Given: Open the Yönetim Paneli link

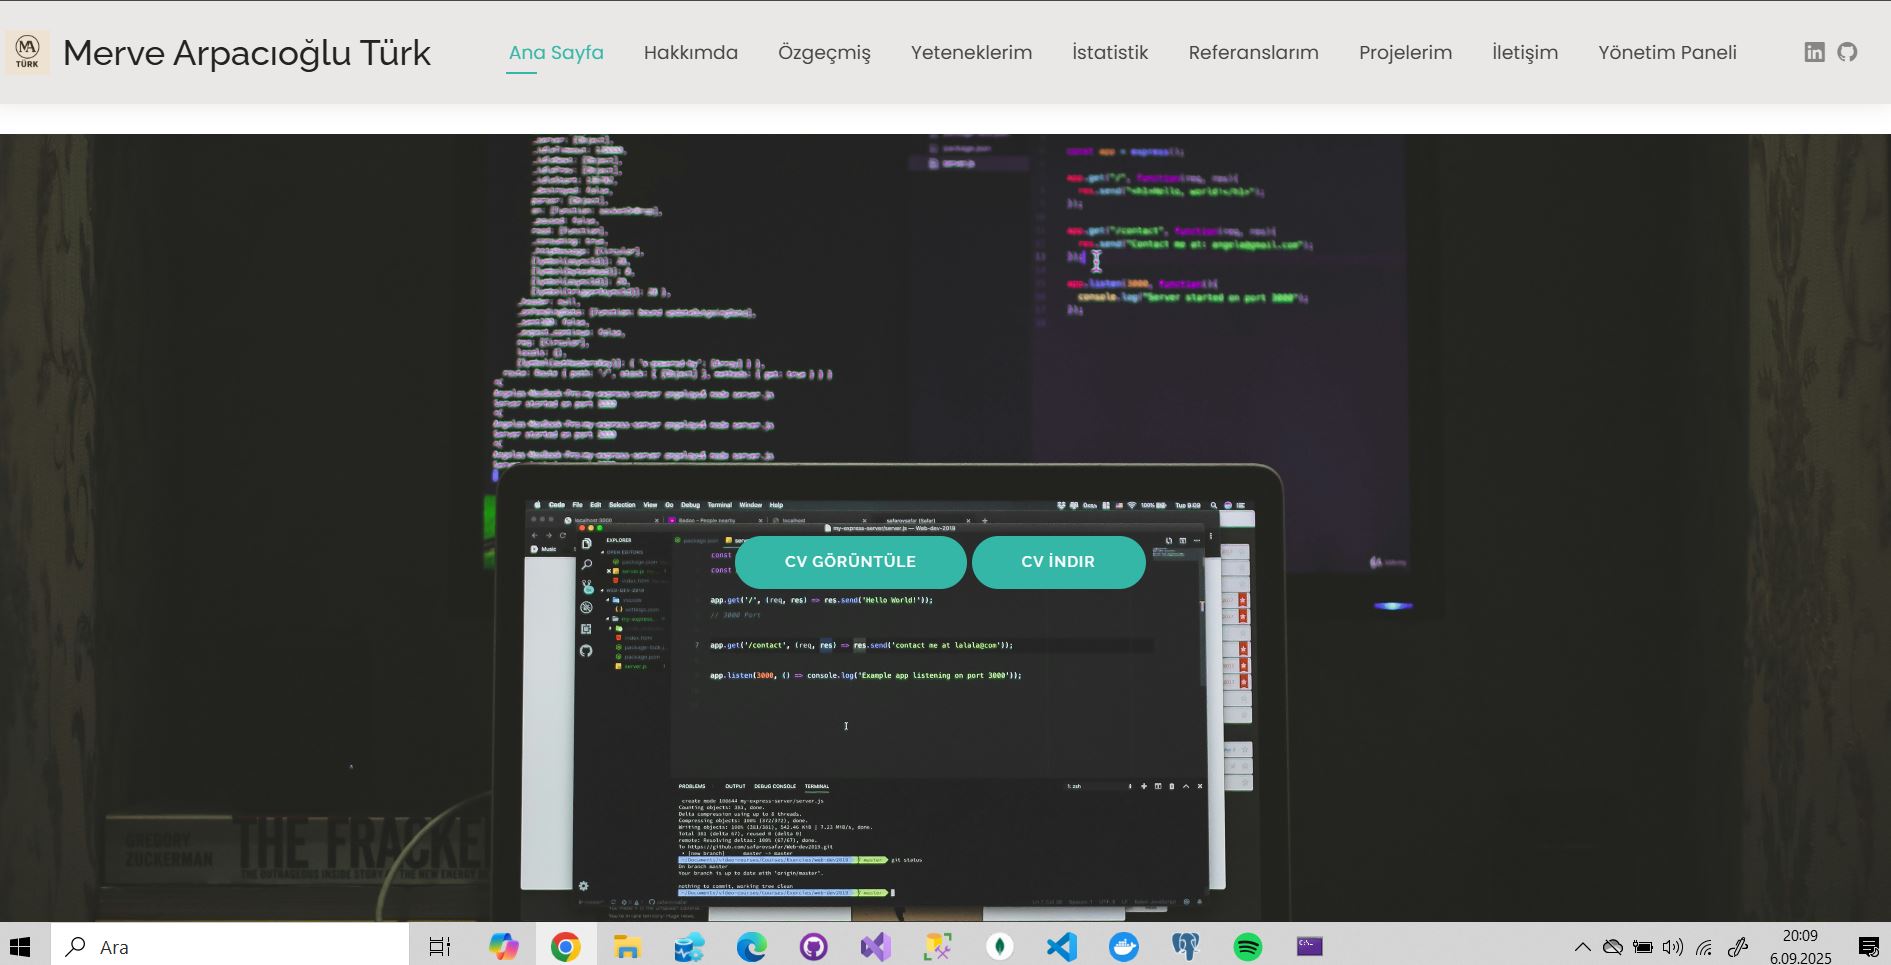Looking at the screenshot, I should (1667, 52).
